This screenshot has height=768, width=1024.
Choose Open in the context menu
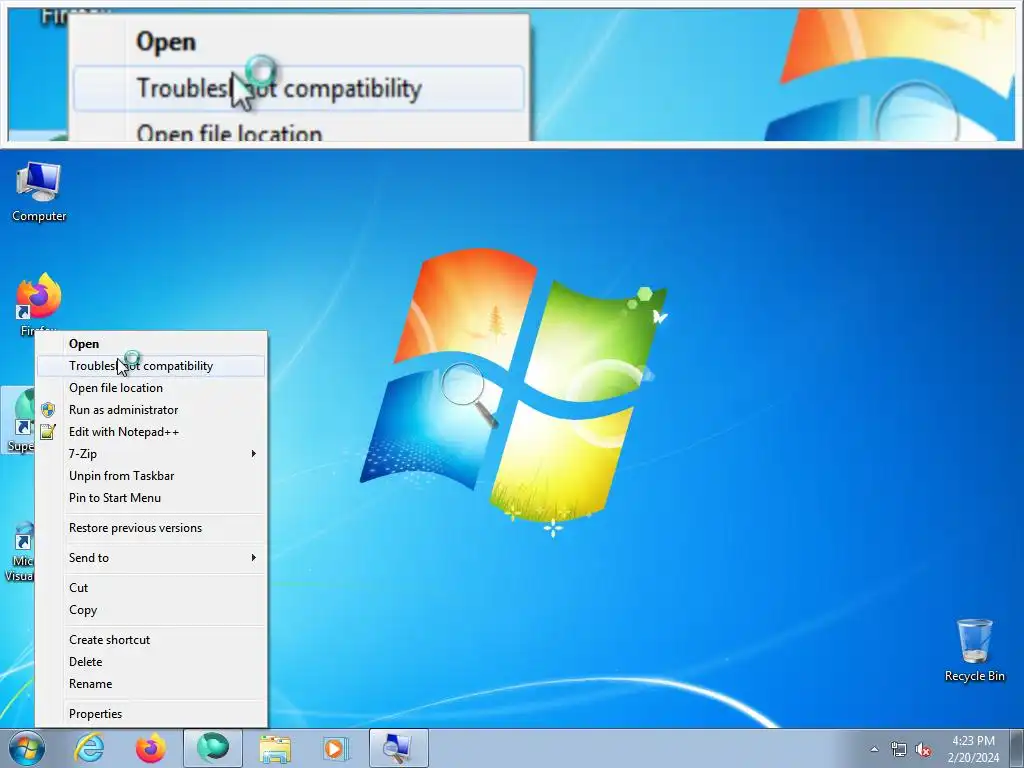click(x=151, y=344)
